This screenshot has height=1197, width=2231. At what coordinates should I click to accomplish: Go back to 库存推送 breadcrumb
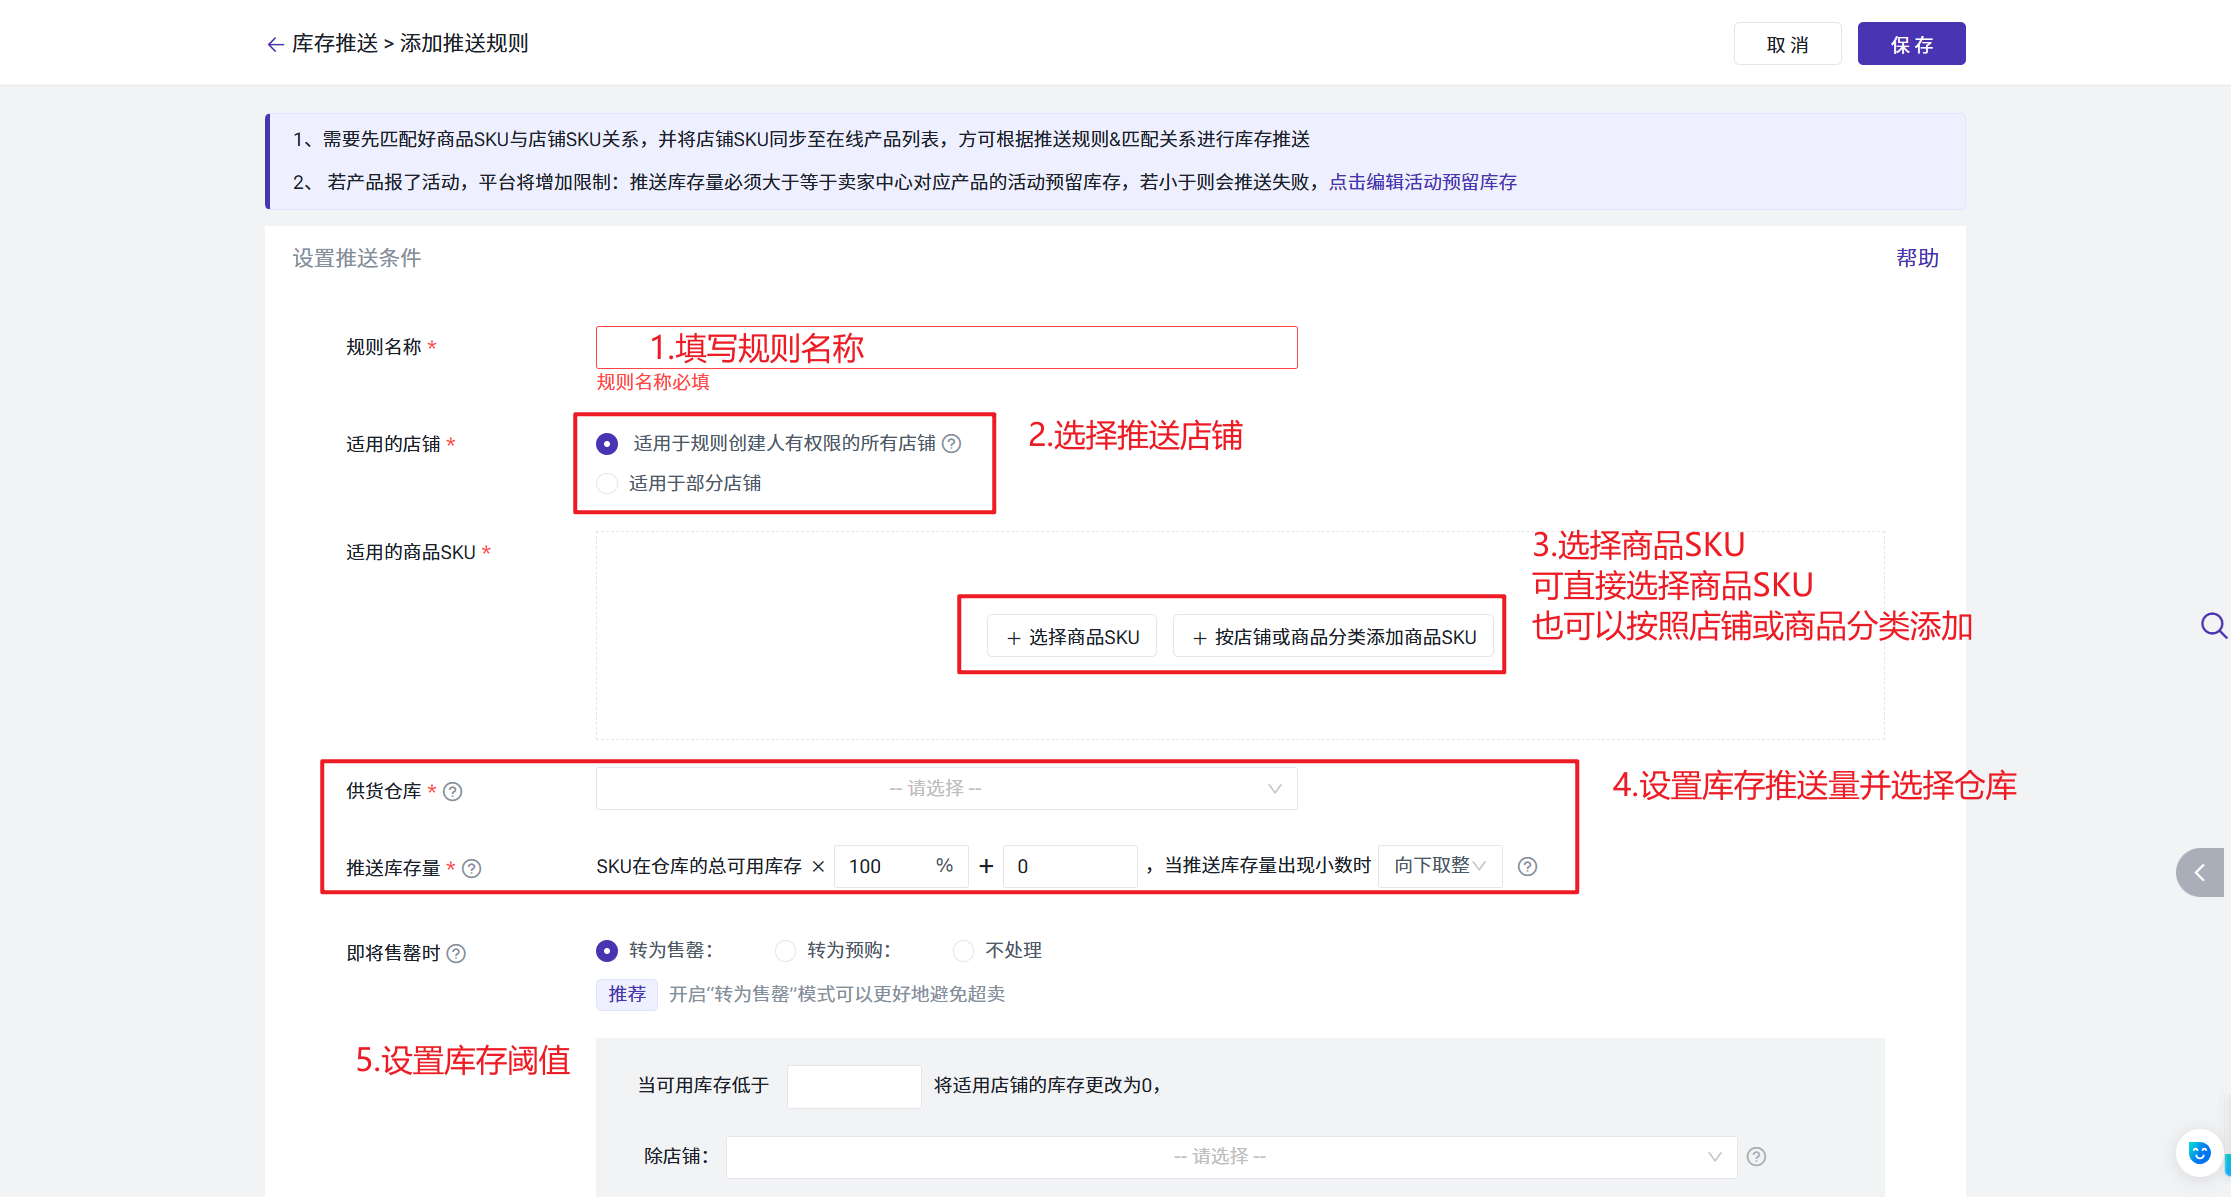(335, 44)
